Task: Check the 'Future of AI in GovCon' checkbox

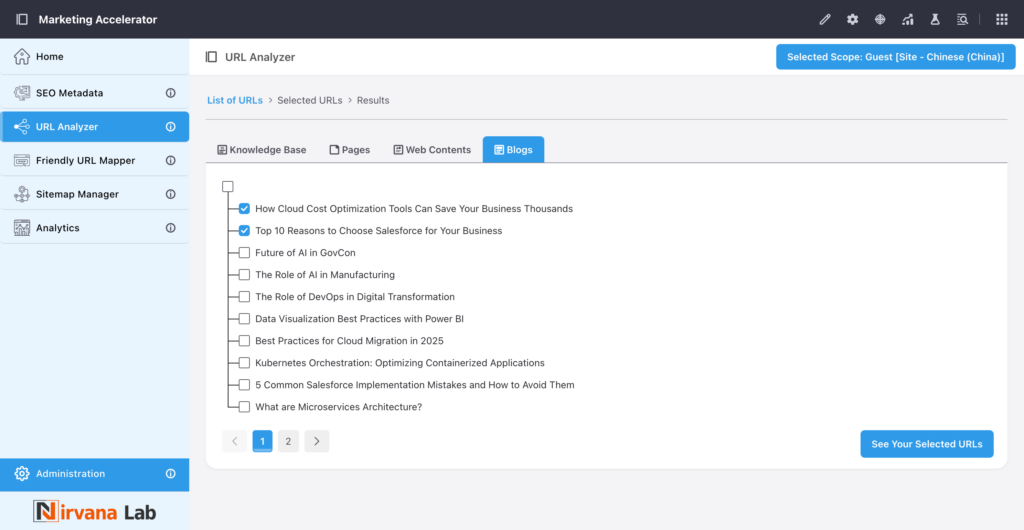Action: click(244, 253)
